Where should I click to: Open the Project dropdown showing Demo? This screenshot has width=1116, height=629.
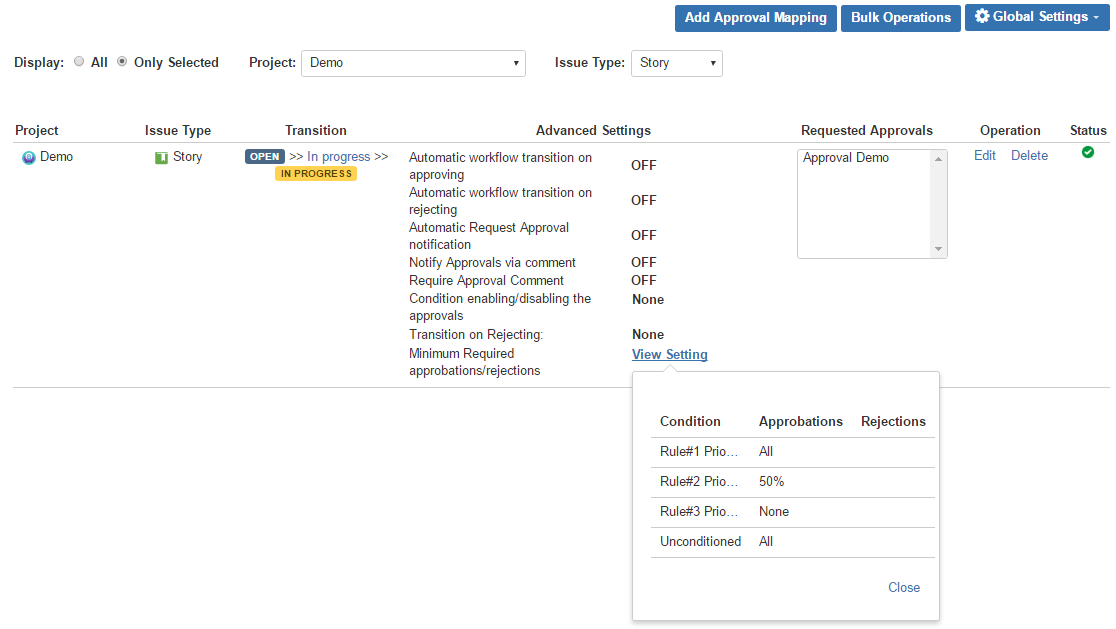click(x=413, y=63)
